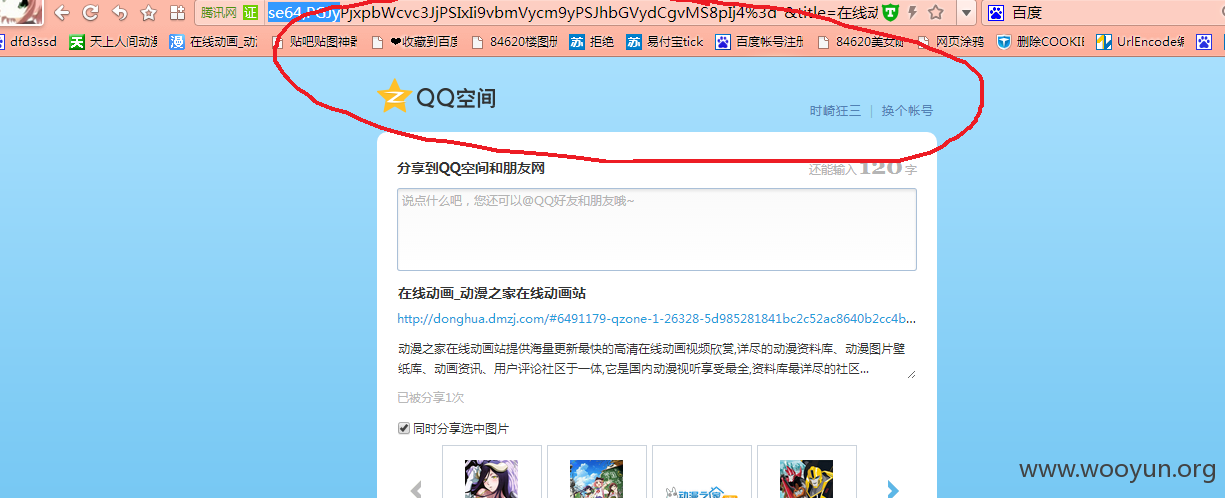The height and width of the screenshot is (498, 1225).
Task: Open the apps grid icon in the toolbar
Action: tap(178, 13)
